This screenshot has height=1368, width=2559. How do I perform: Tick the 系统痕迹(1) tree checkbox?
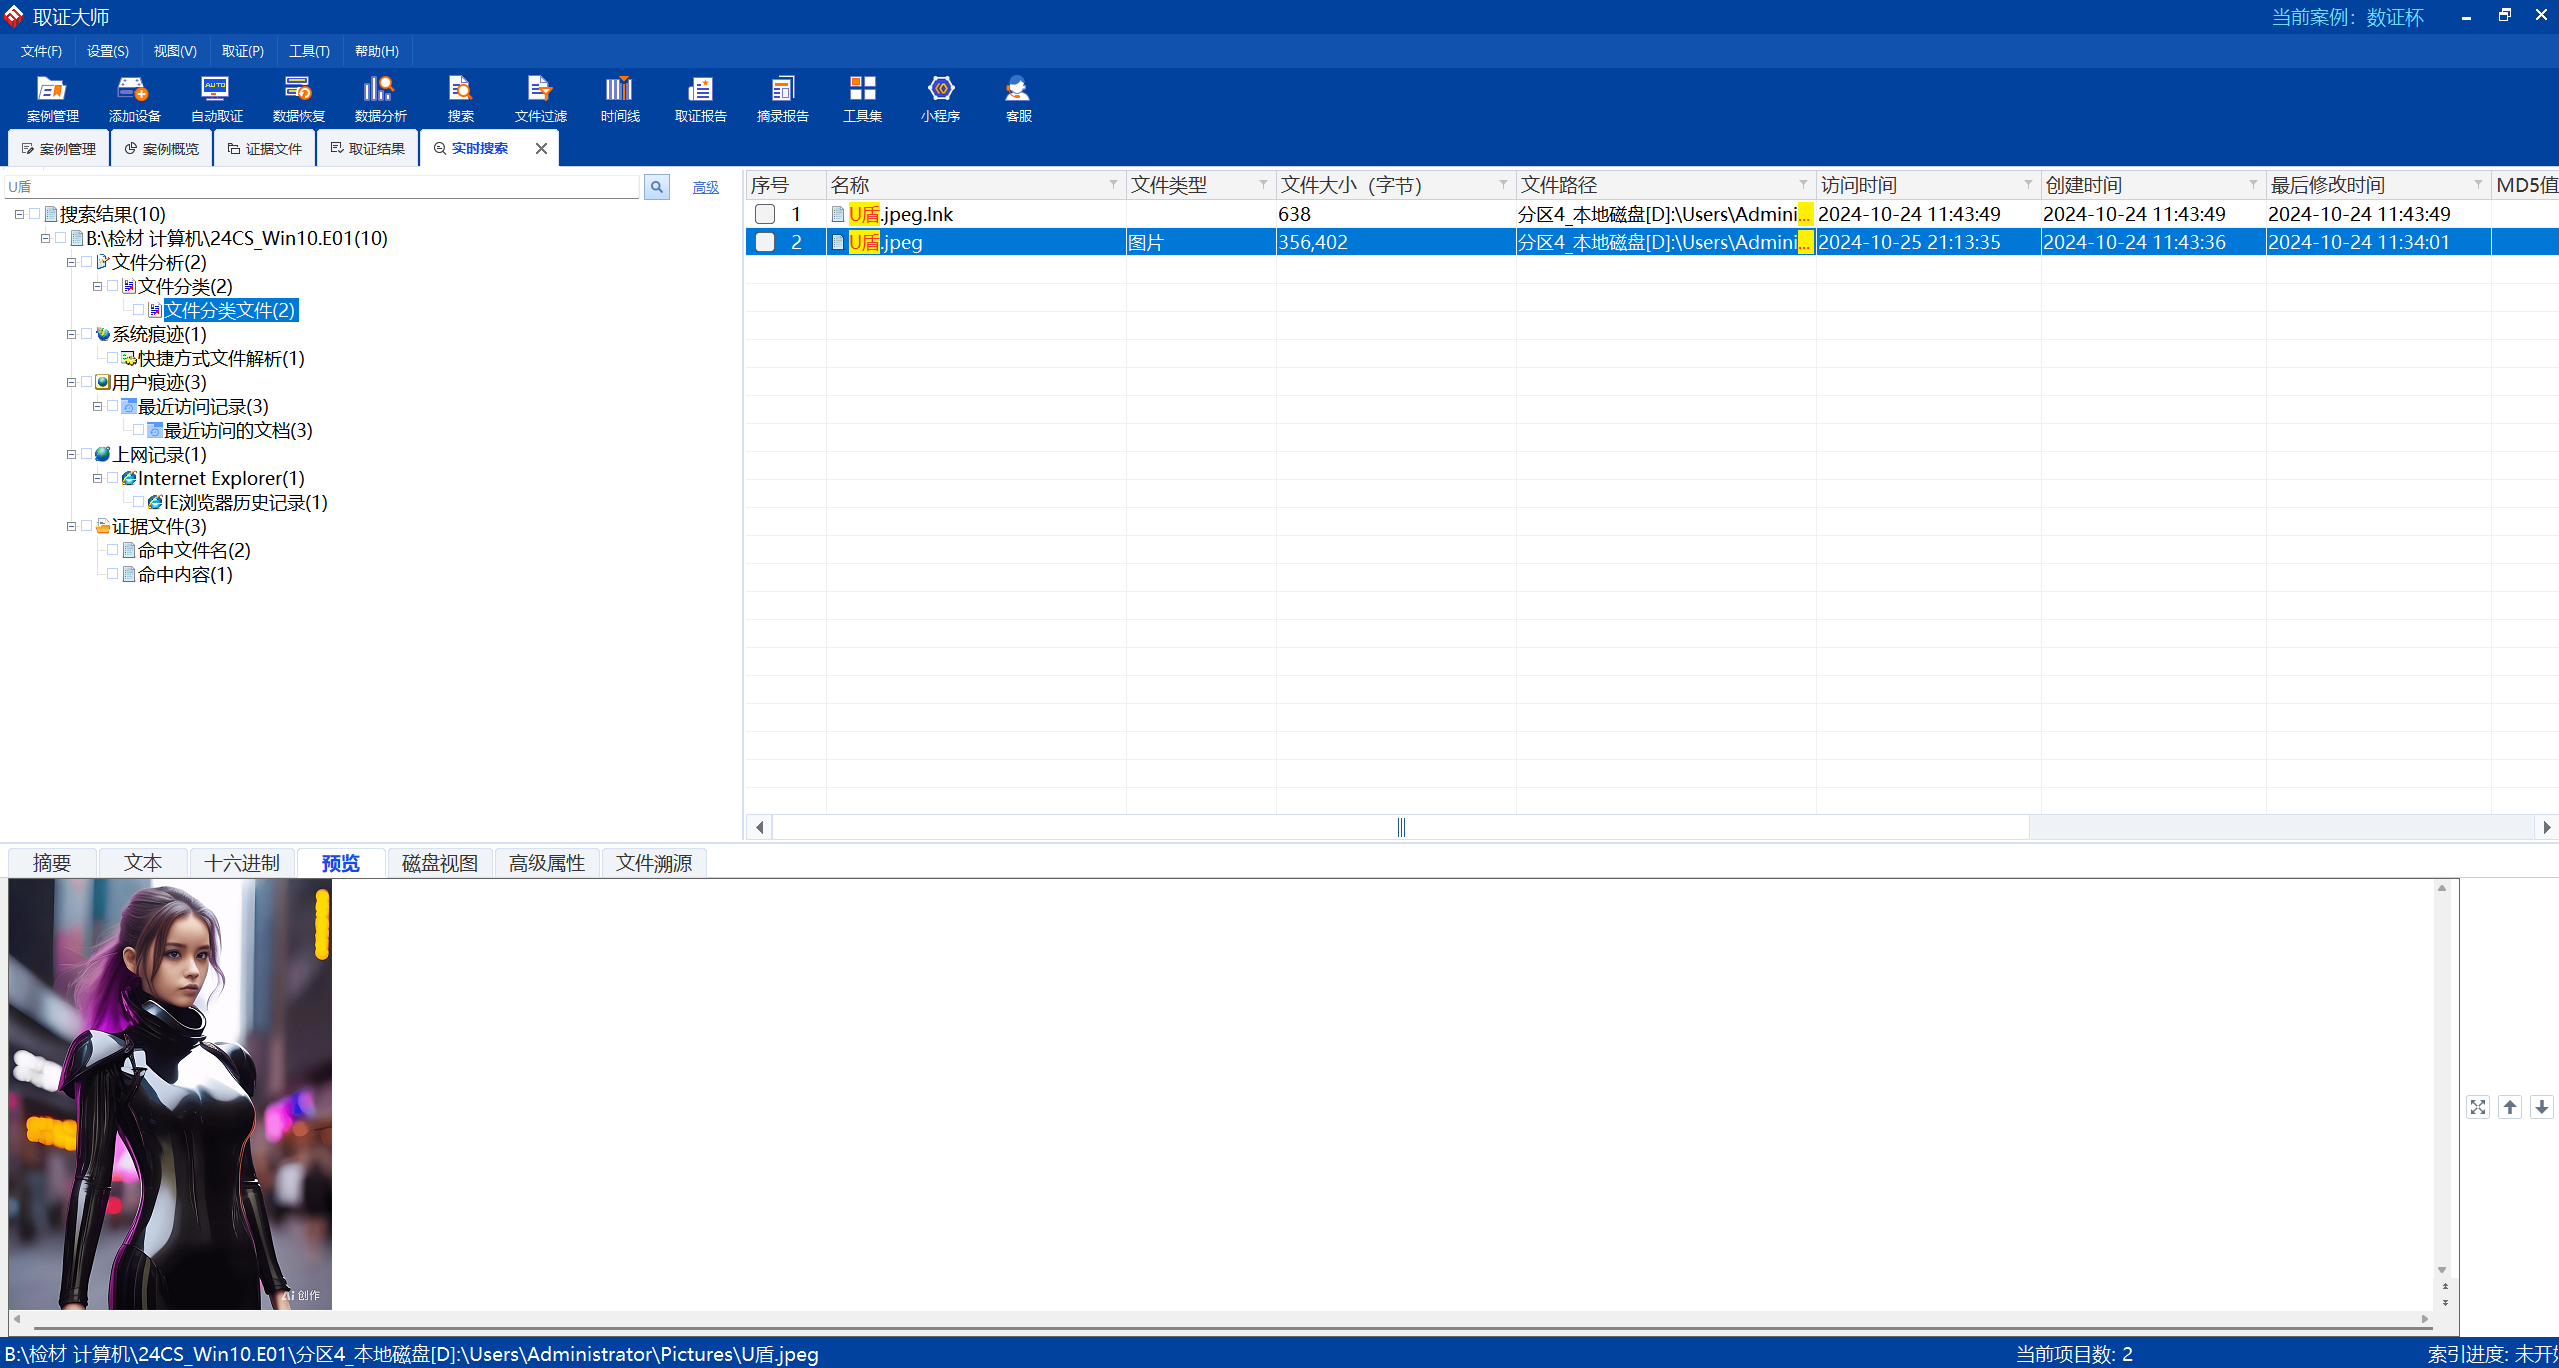(87, 334)
